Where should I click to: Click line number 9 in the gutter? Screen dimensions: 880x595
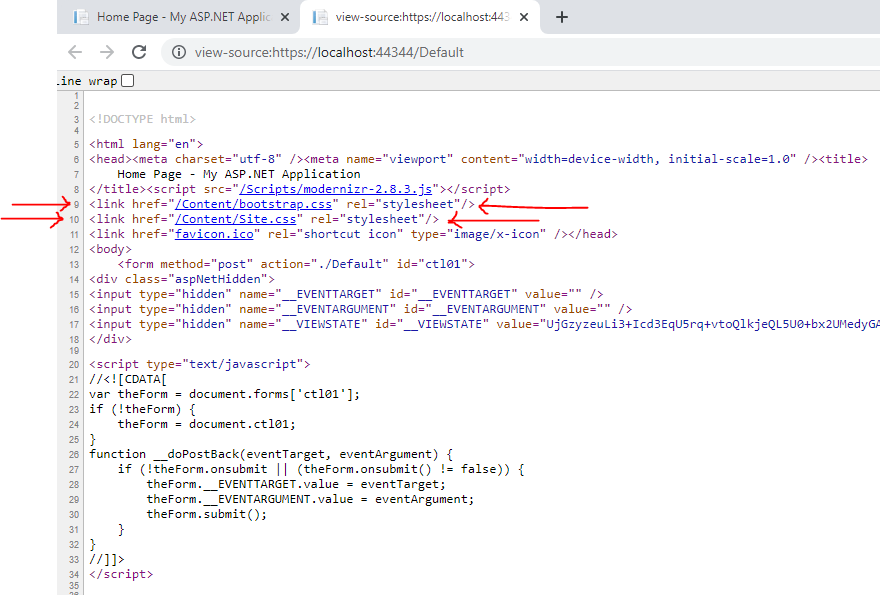point(76,205)
